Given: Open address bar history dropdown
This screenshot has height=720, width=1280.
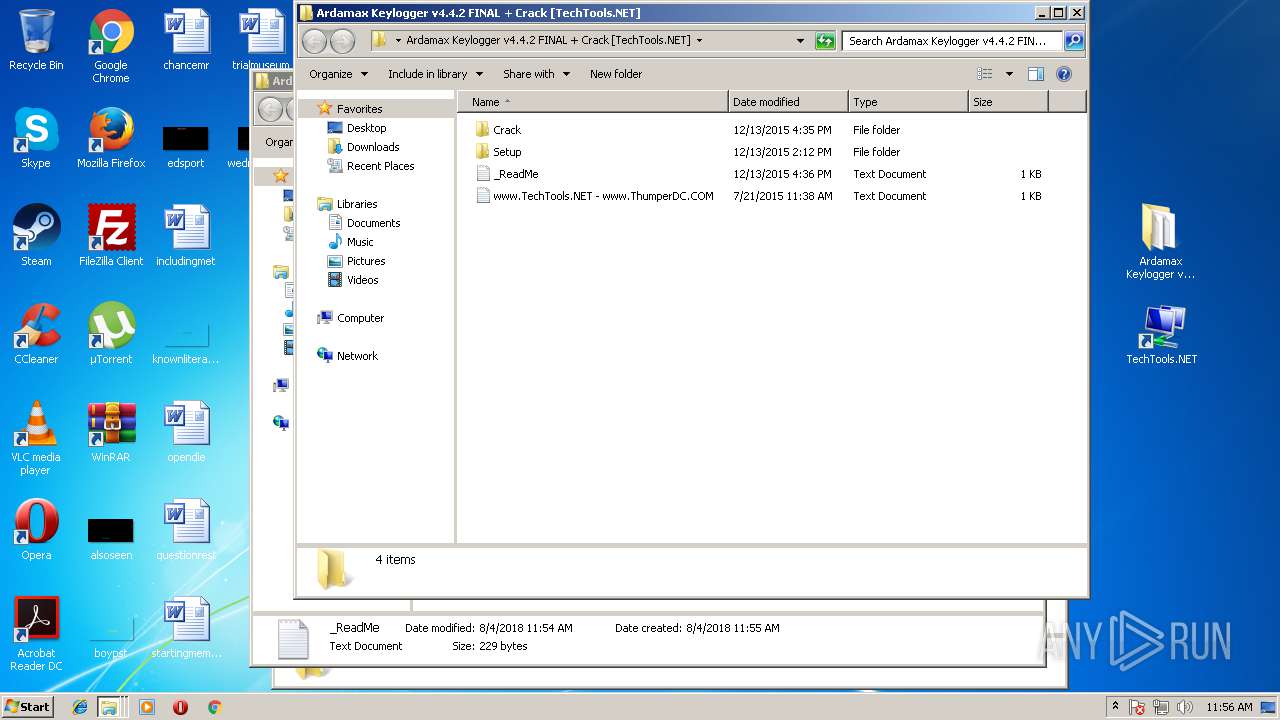Looking at the screenshot, I should [x=800, y=41].
